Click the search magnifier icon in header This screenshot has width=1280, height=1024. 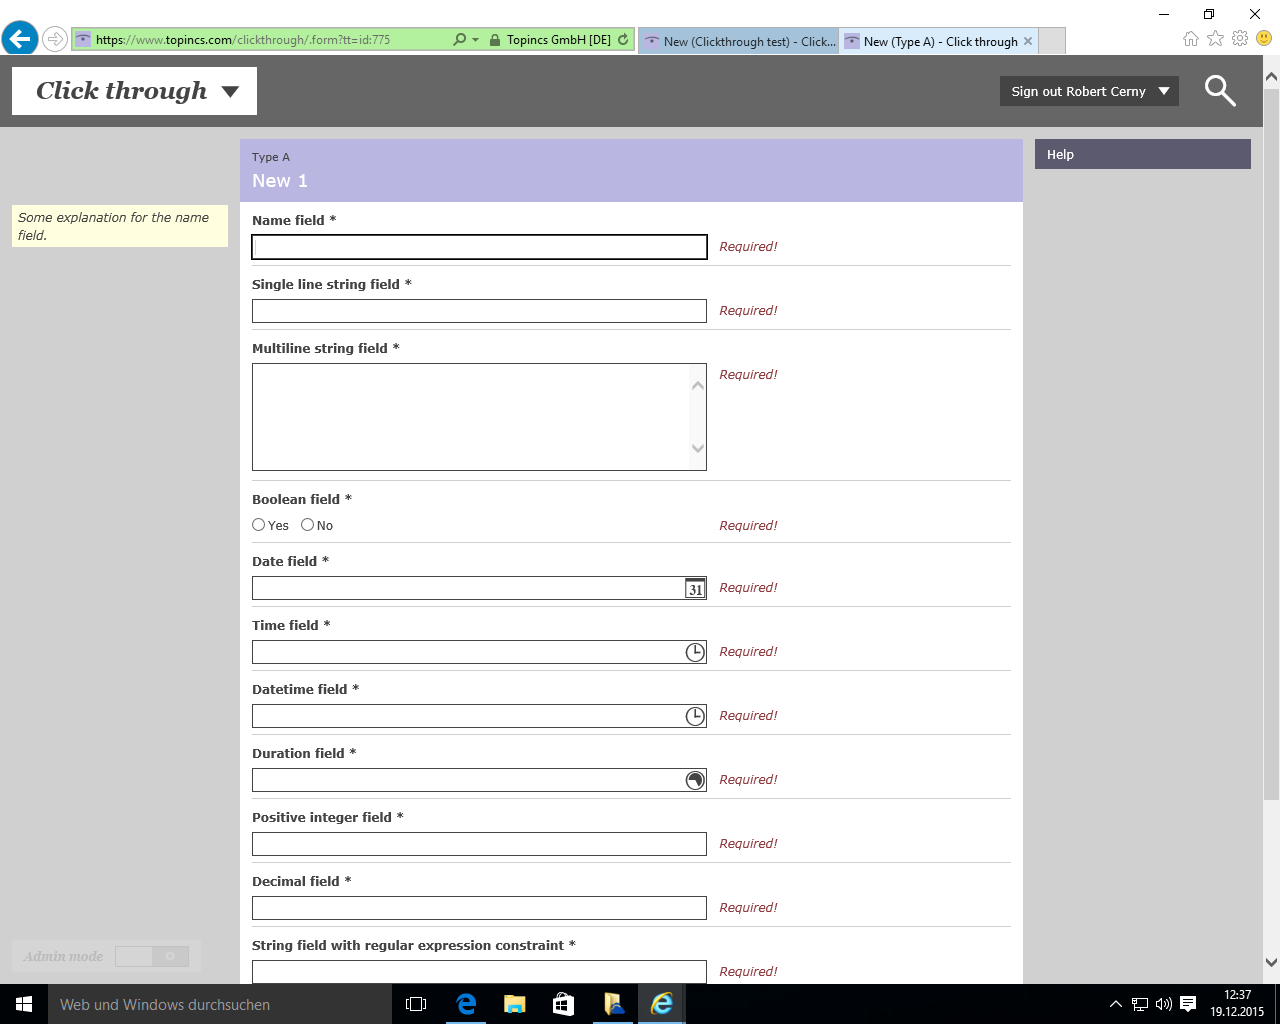(x=1219, y=91)
